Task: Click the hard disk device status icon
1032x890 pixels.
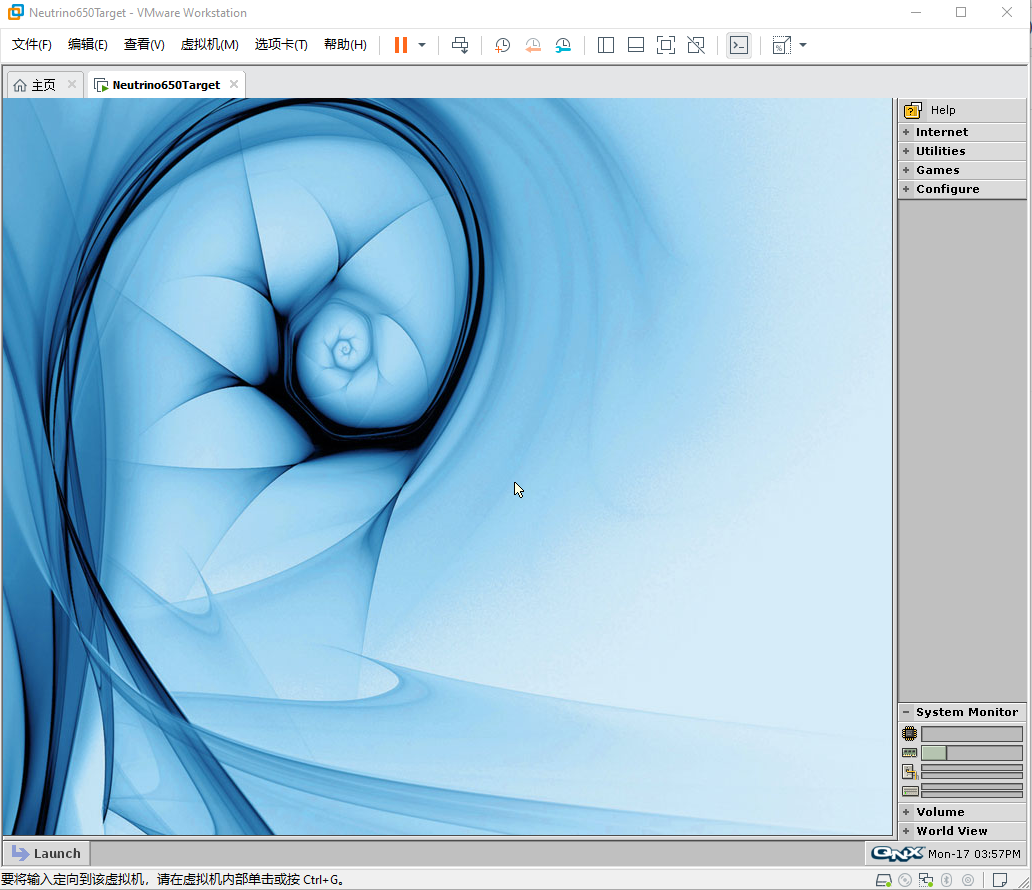Action: (x=883, y=880)
